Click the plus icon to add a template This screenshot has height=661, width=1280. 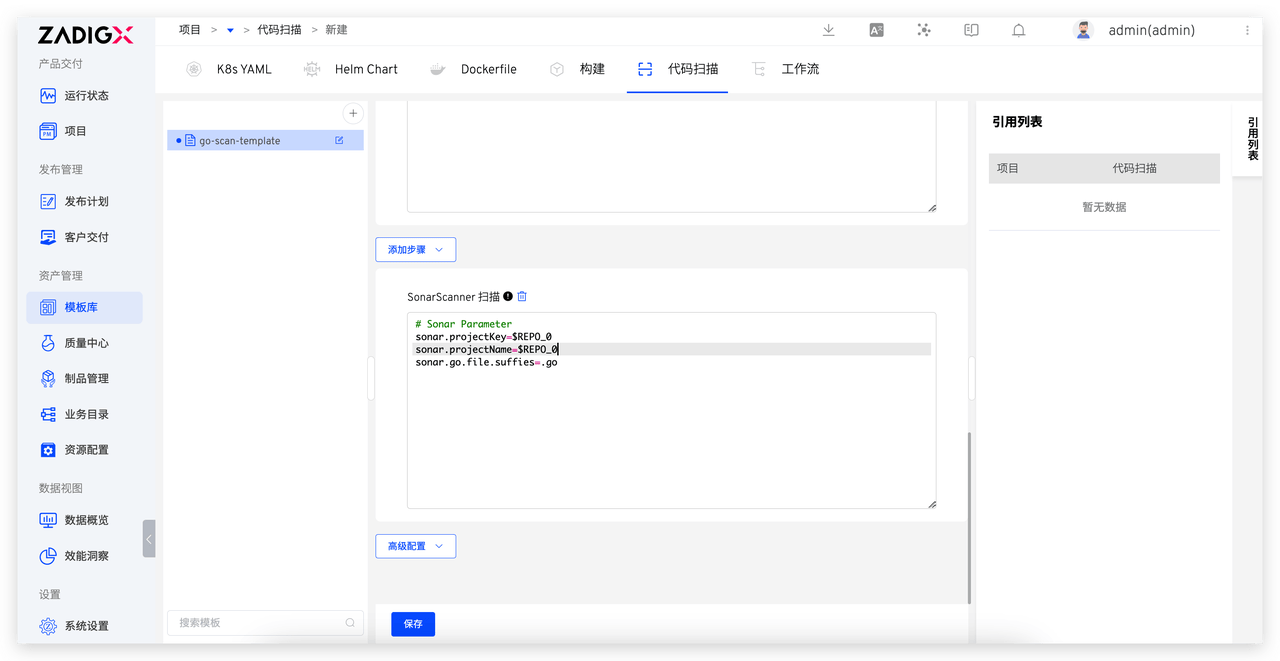click(x=353, y=114)
